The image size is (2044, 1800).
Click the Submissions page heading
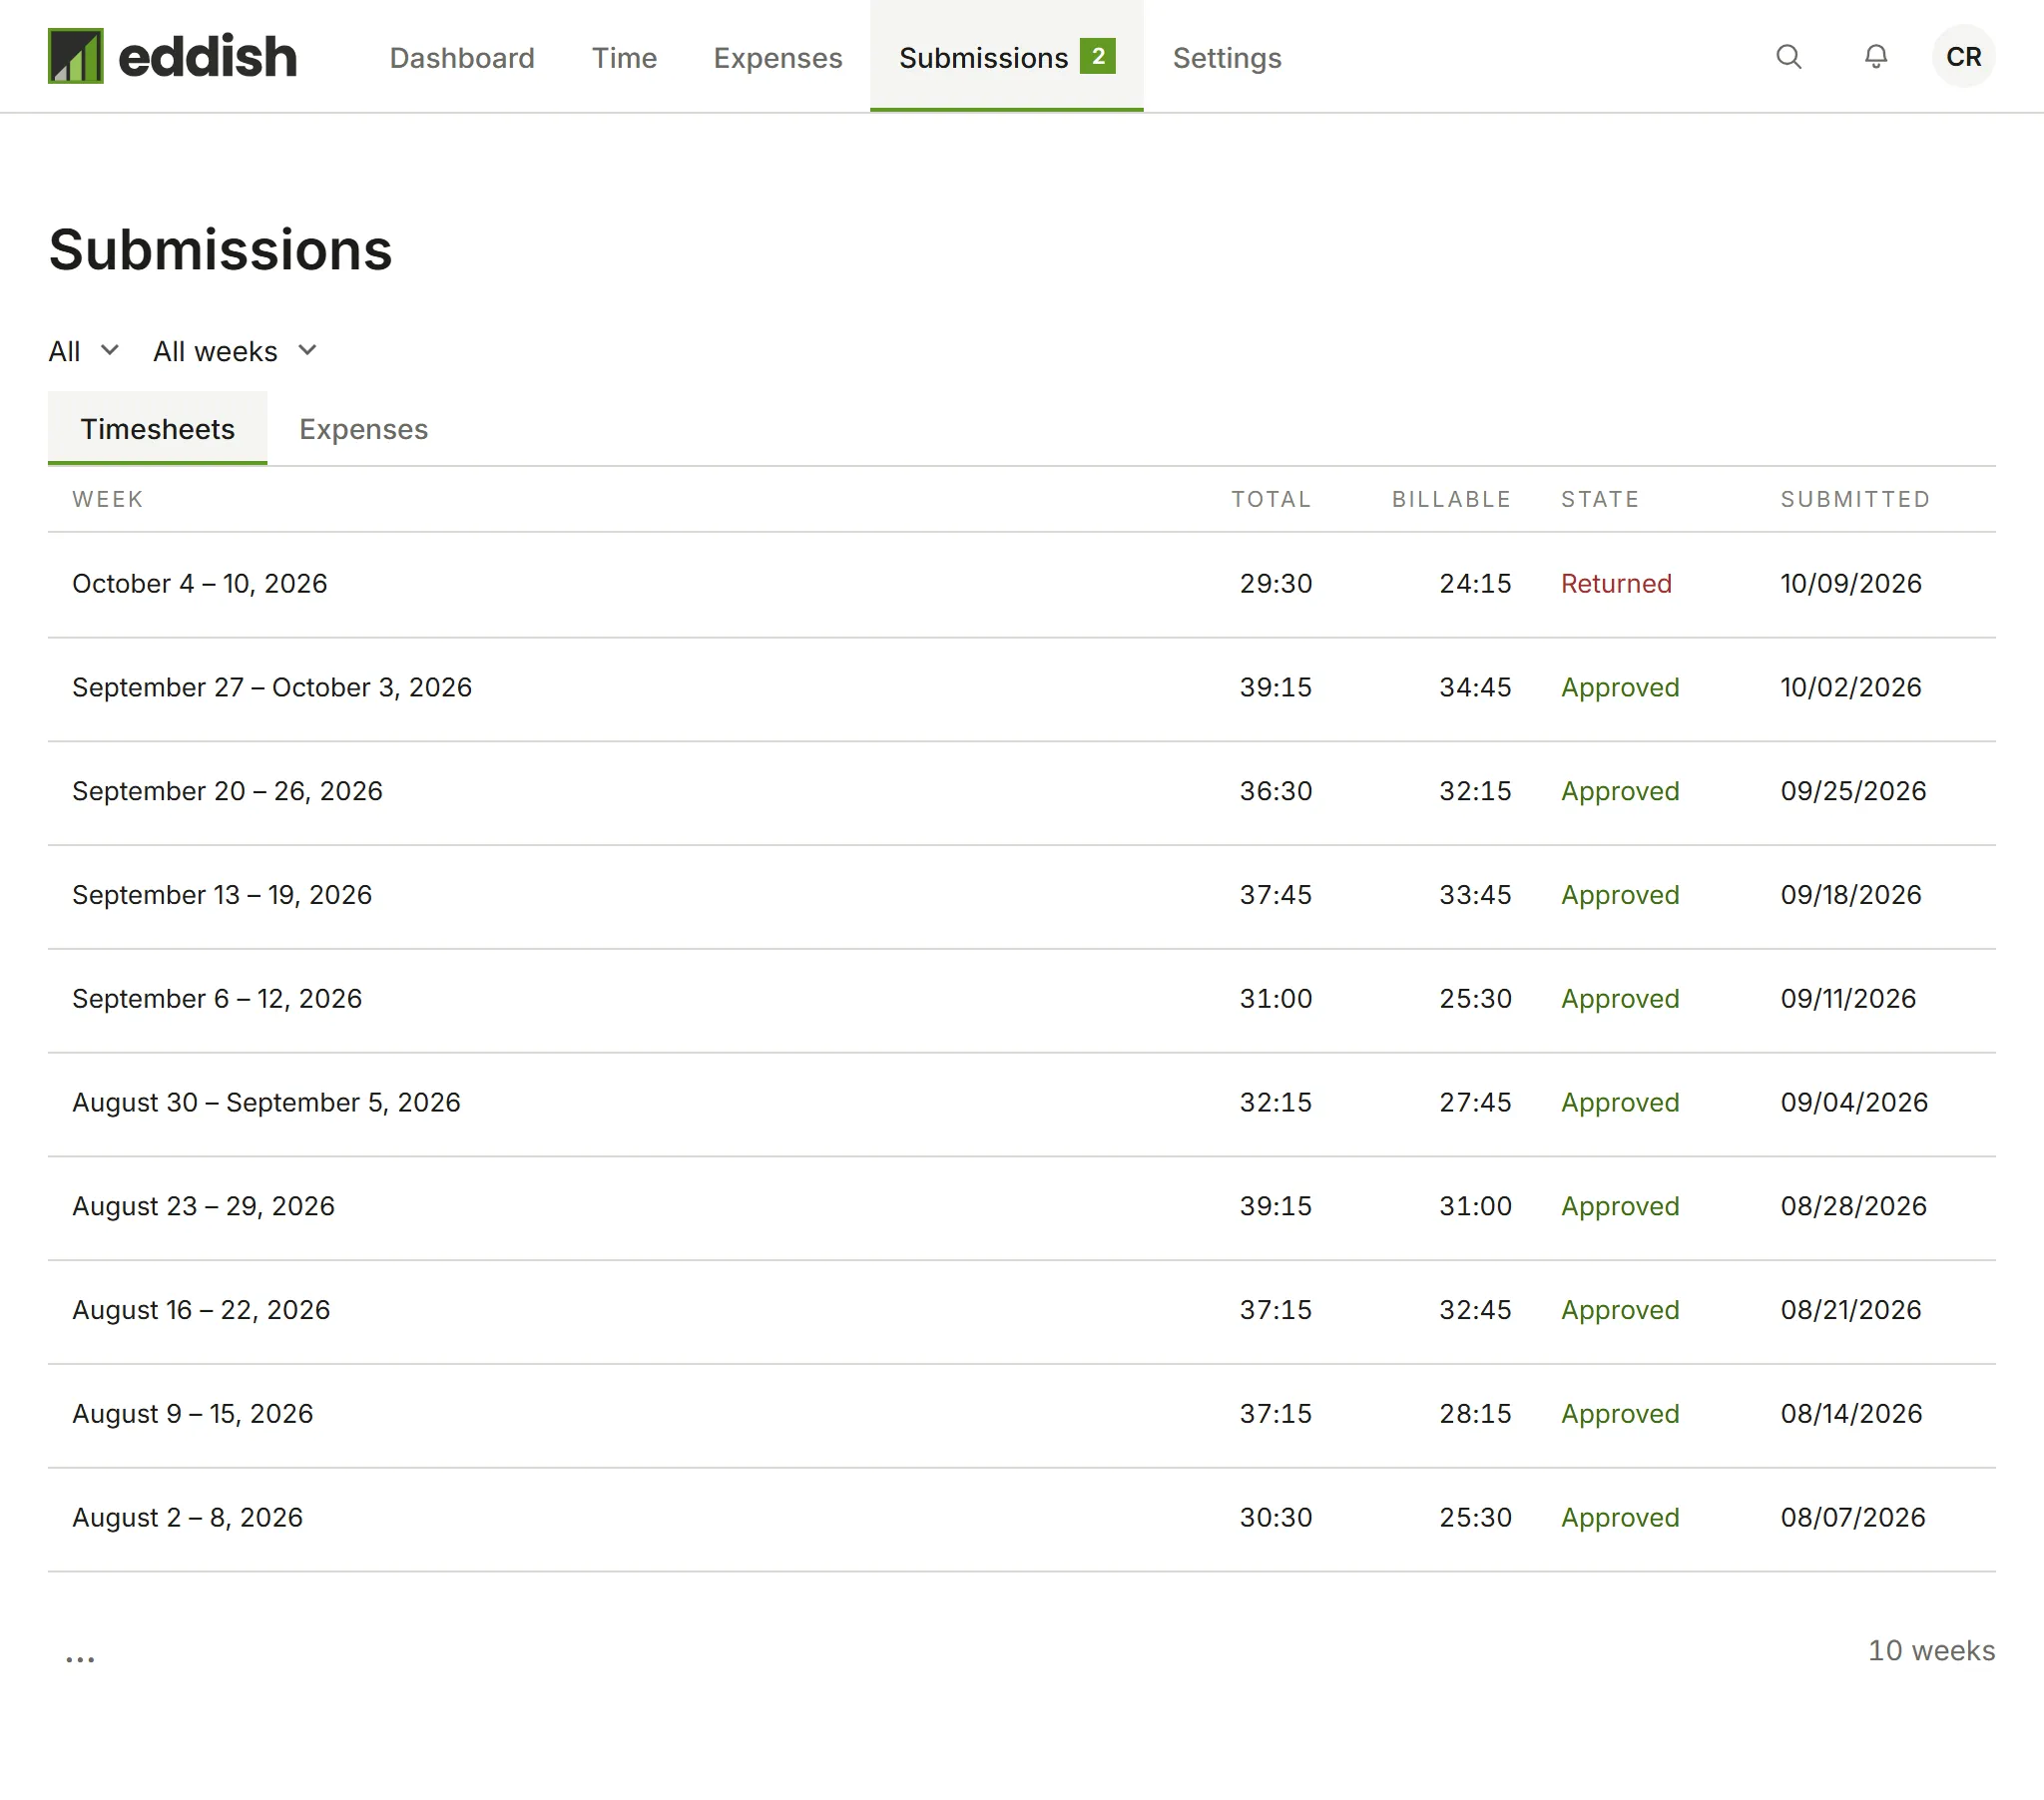[x=220, y=249]
